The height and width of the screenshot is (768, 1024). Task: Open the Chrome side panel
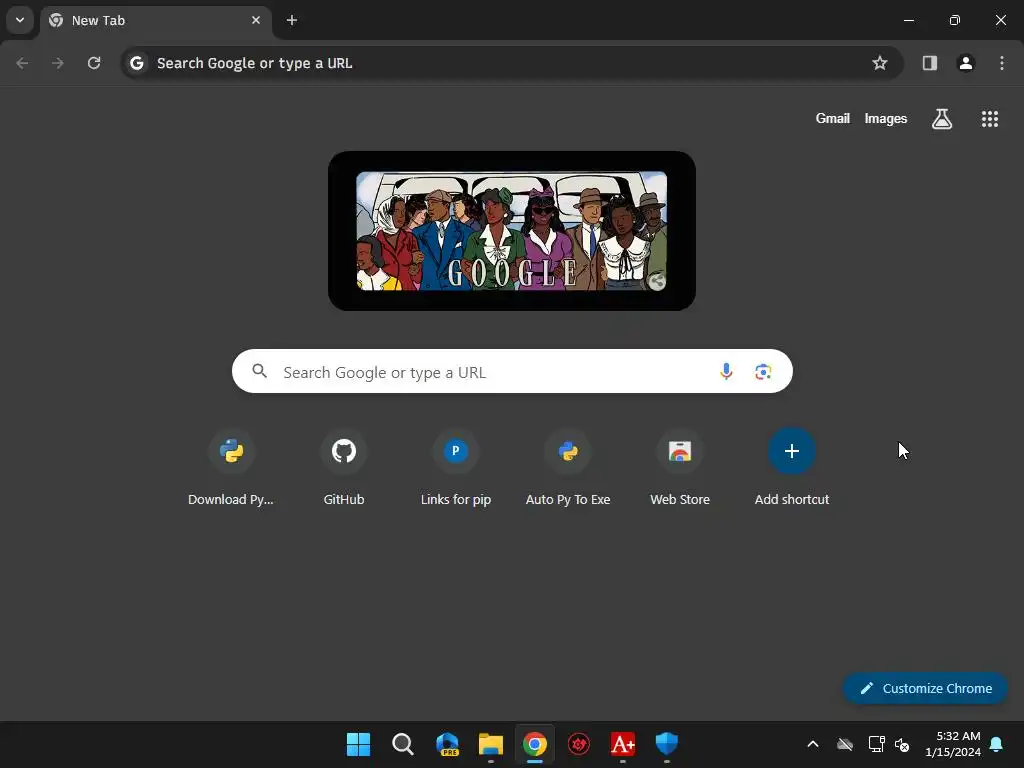930,63
